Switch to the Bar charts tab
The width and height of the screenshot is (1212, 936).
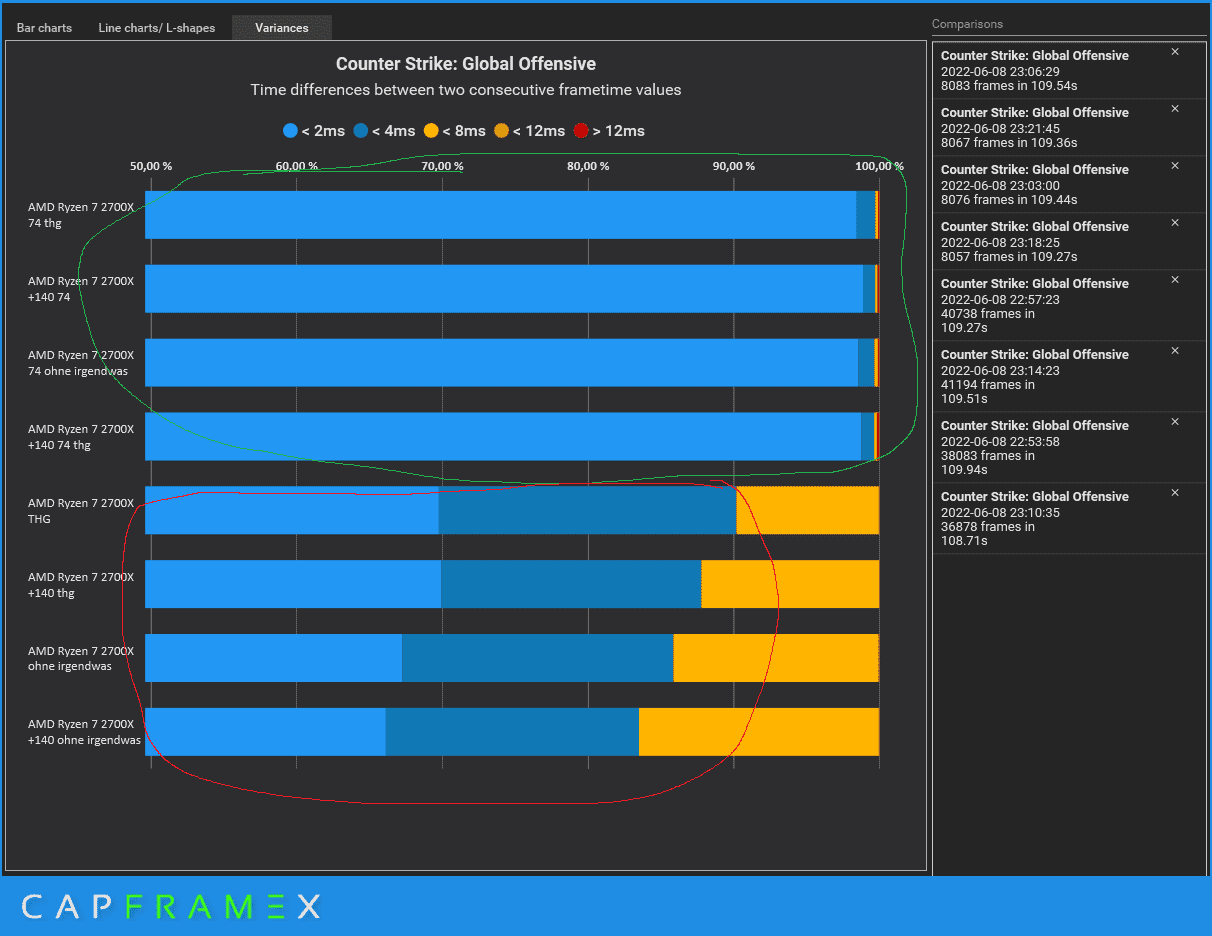(x=44, y=28)
